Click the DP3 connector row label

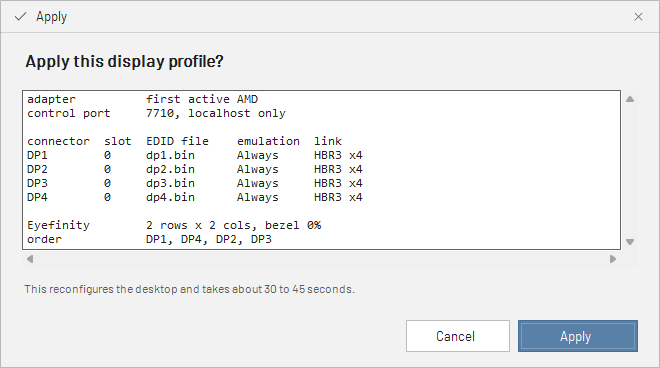click(x=37, y=183)
